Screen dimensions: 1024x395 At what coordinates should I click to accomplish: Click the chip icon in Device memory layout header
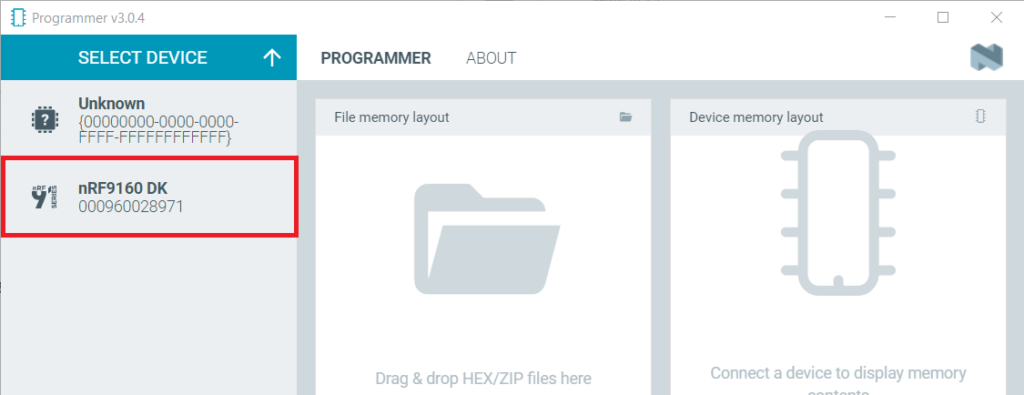[x=980, y=117]
